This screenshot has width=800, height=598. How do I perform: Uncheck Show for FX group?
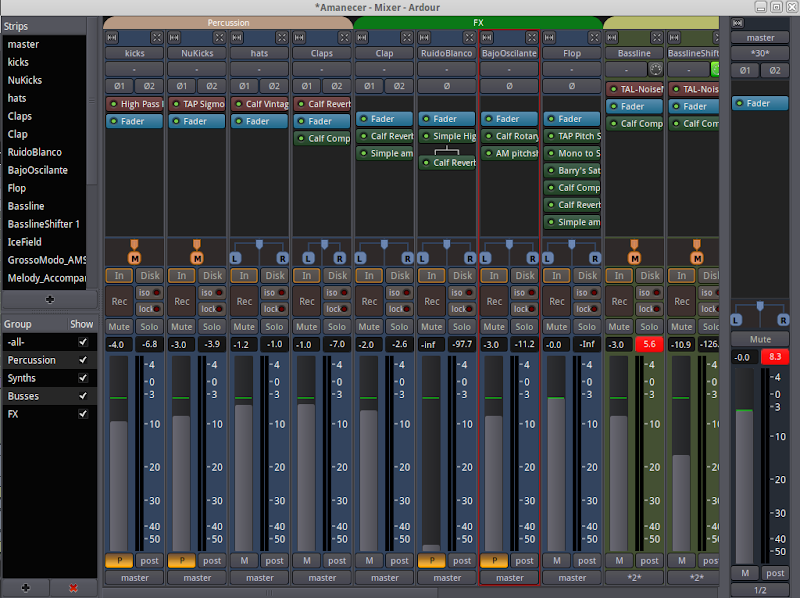pos(83,414)
